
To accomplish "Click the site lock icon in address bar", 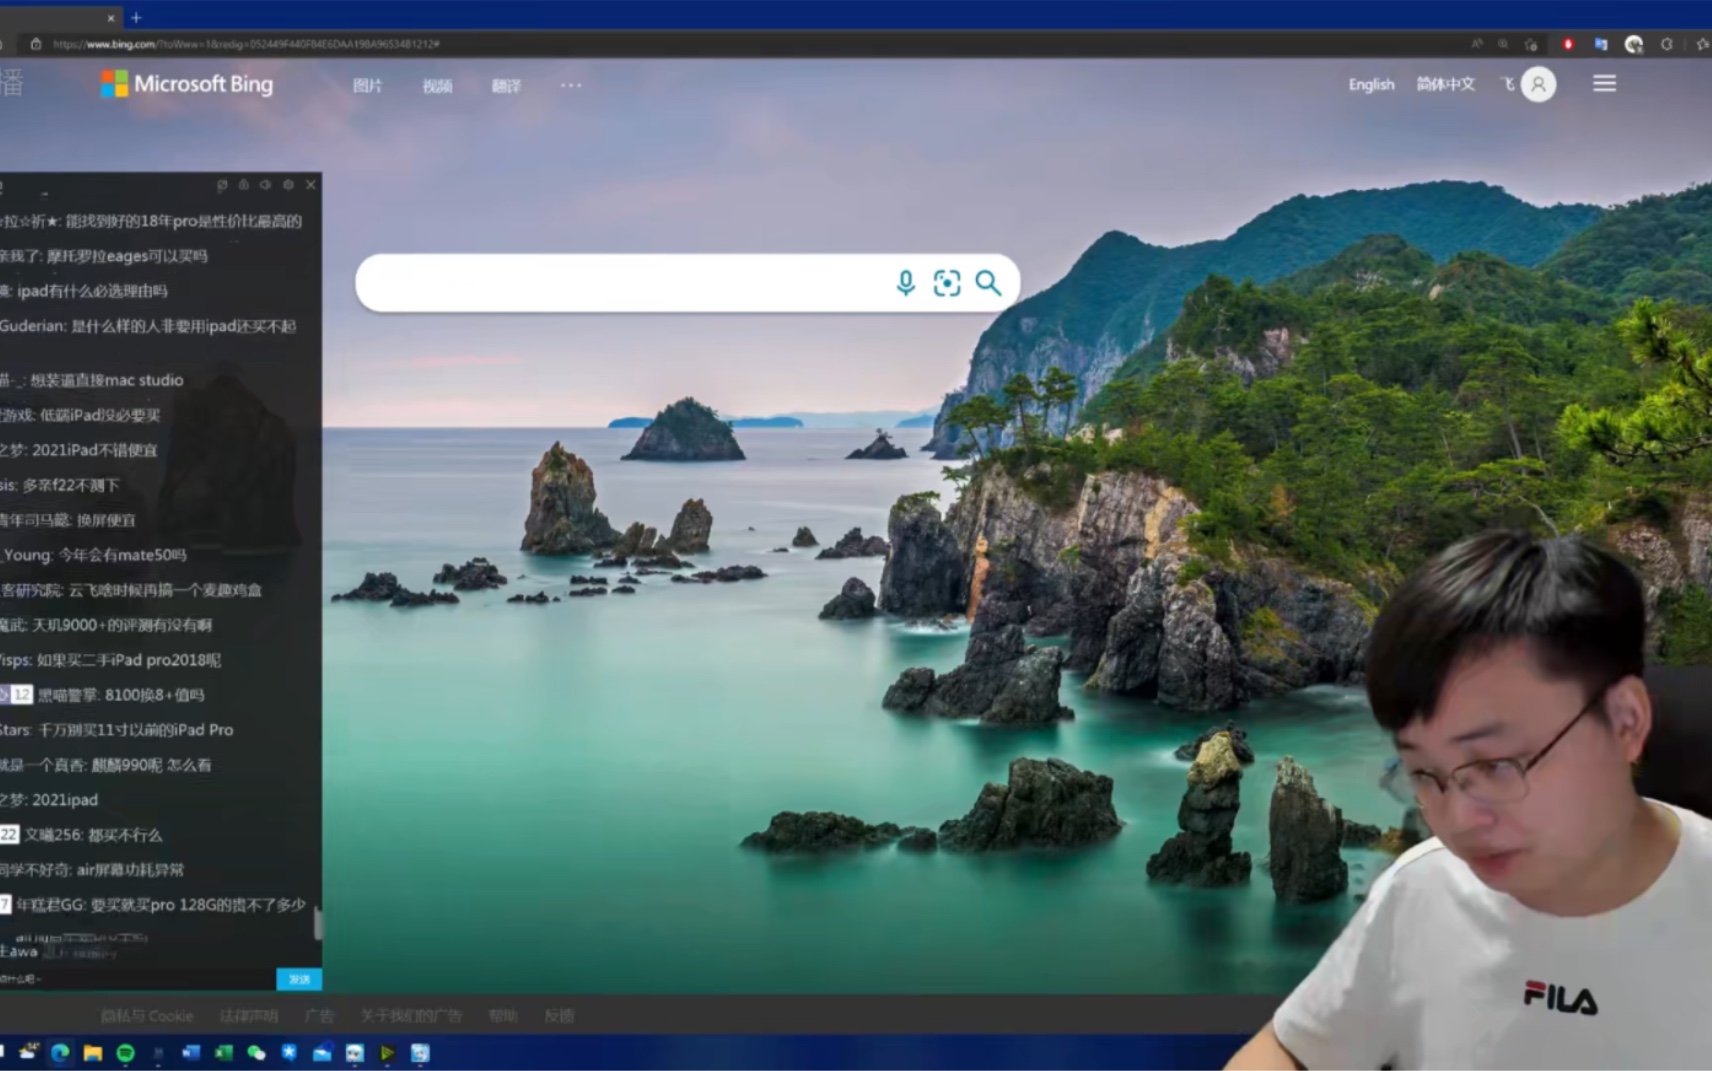I will [36, 44].
